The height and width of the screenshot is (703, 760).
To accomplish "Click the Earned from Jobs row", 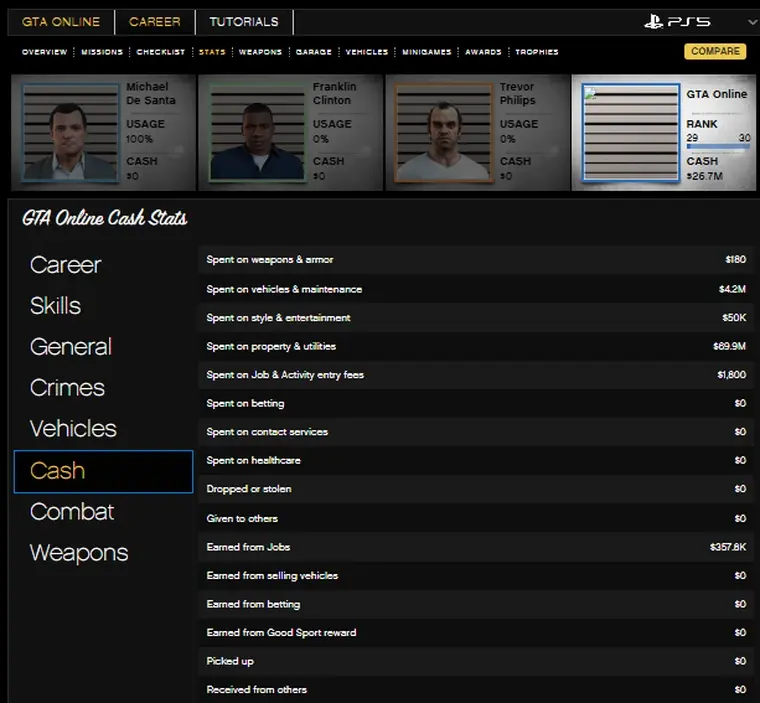I will tap(476, 547).
